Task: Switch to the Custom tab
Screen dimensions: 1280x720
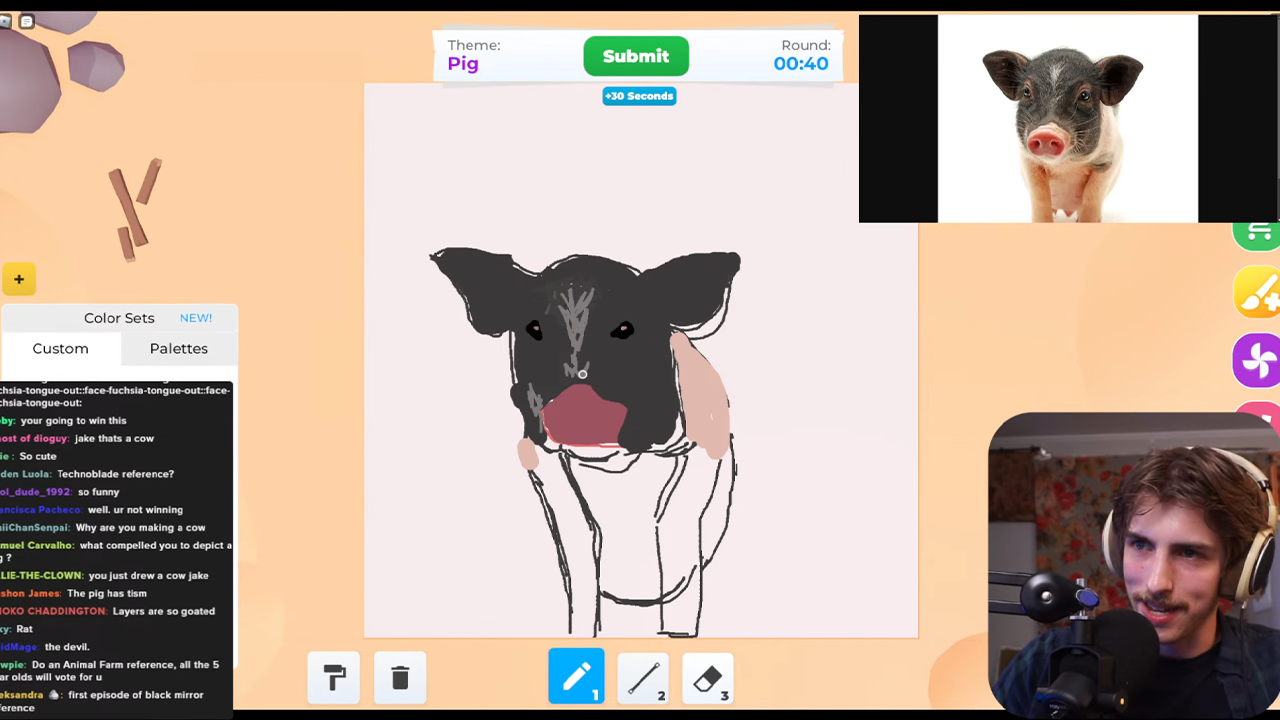Action: pos(60,348)
